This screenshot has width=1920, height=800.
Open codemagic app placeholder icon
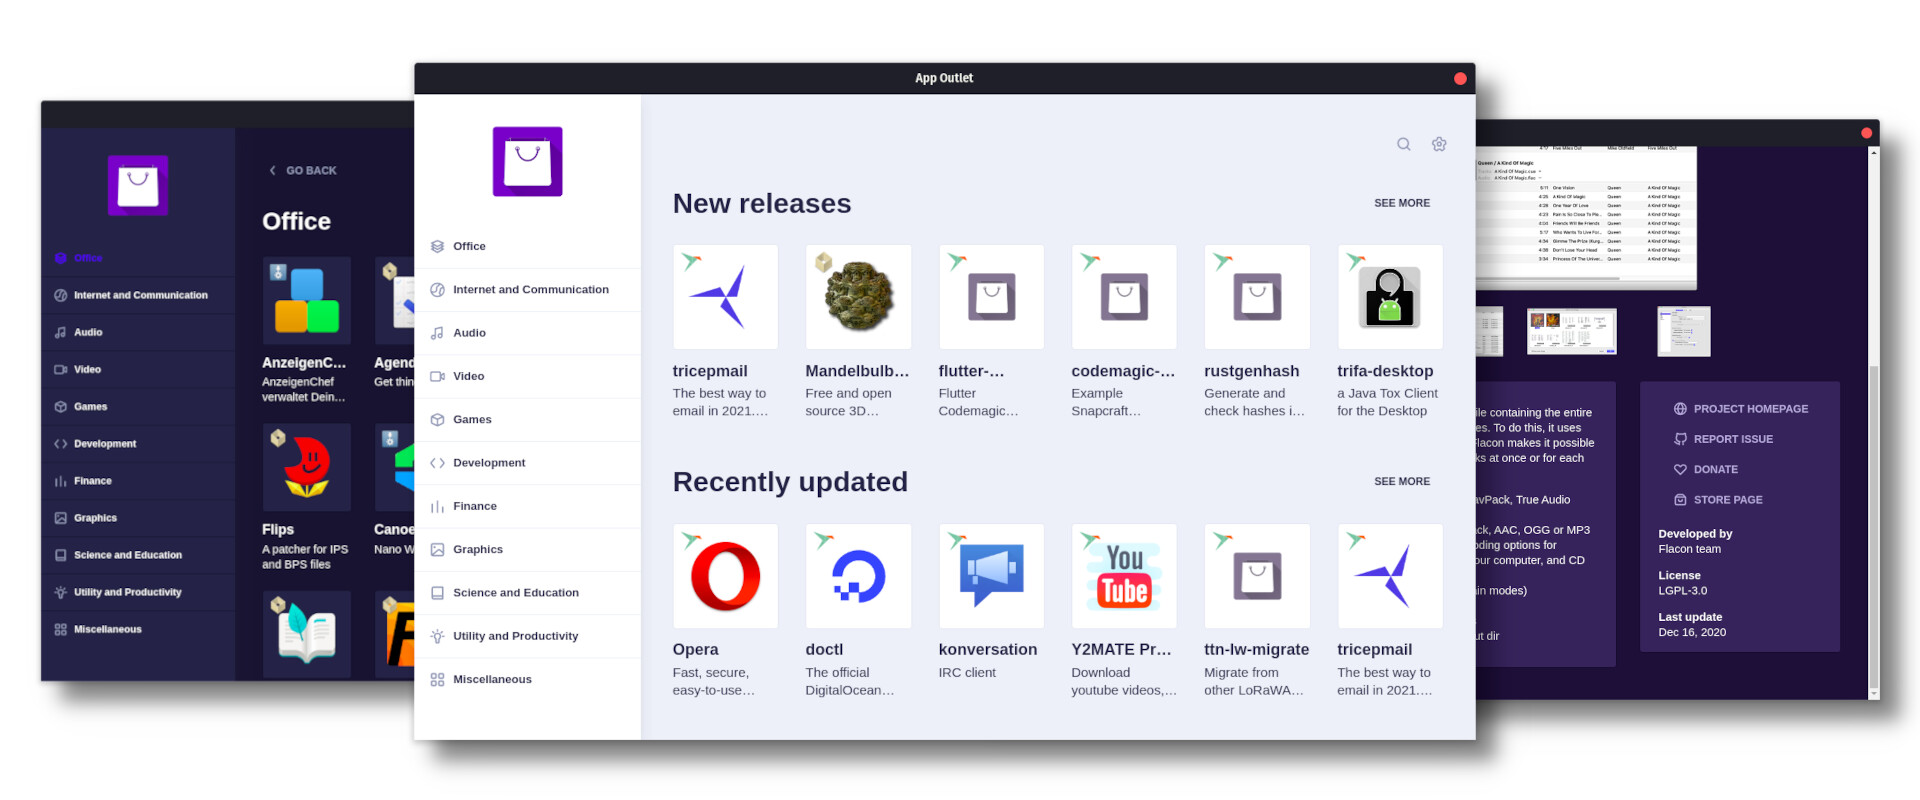click(1124, 297)
